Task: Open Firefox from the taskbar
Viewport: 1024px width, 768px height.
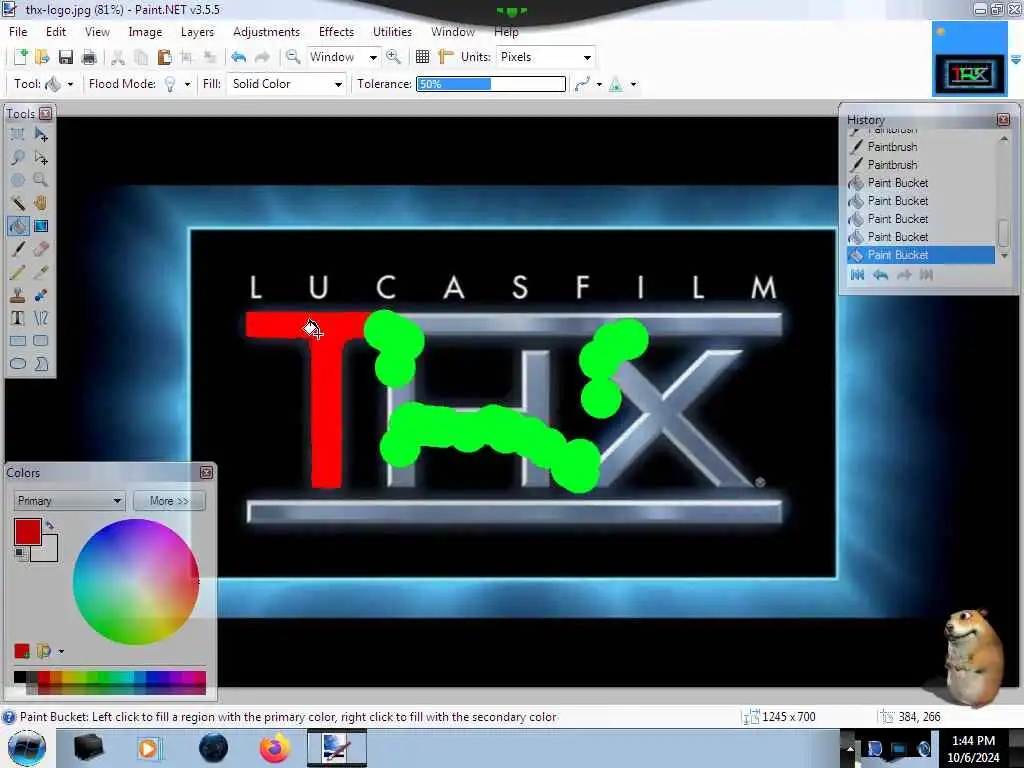Action: pos(275,748)
